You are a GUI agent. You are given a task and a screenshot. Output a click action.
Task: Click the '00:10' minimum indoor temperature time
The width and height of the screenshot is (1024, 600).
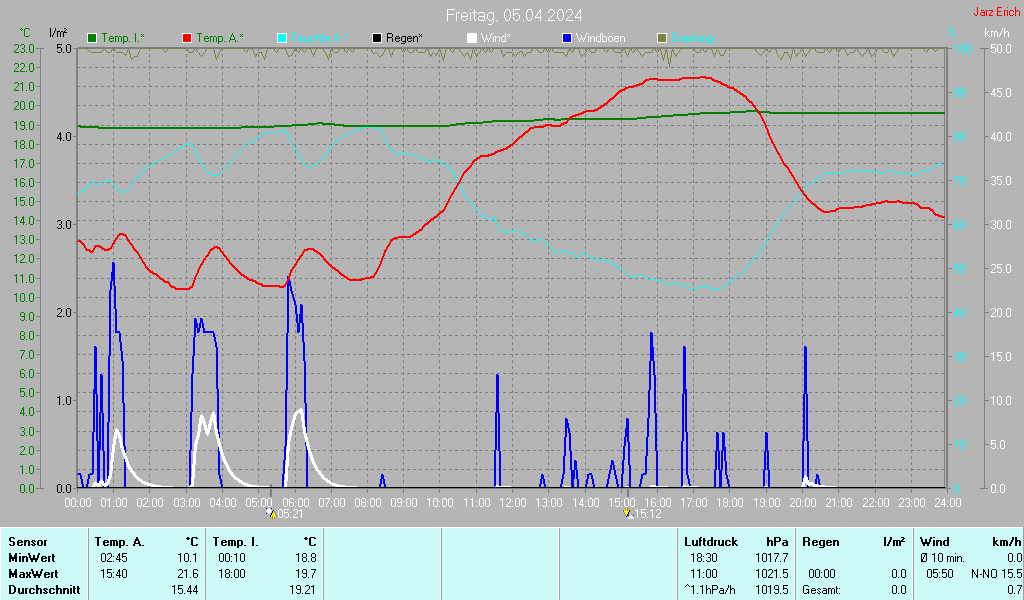tap(231, 558)
